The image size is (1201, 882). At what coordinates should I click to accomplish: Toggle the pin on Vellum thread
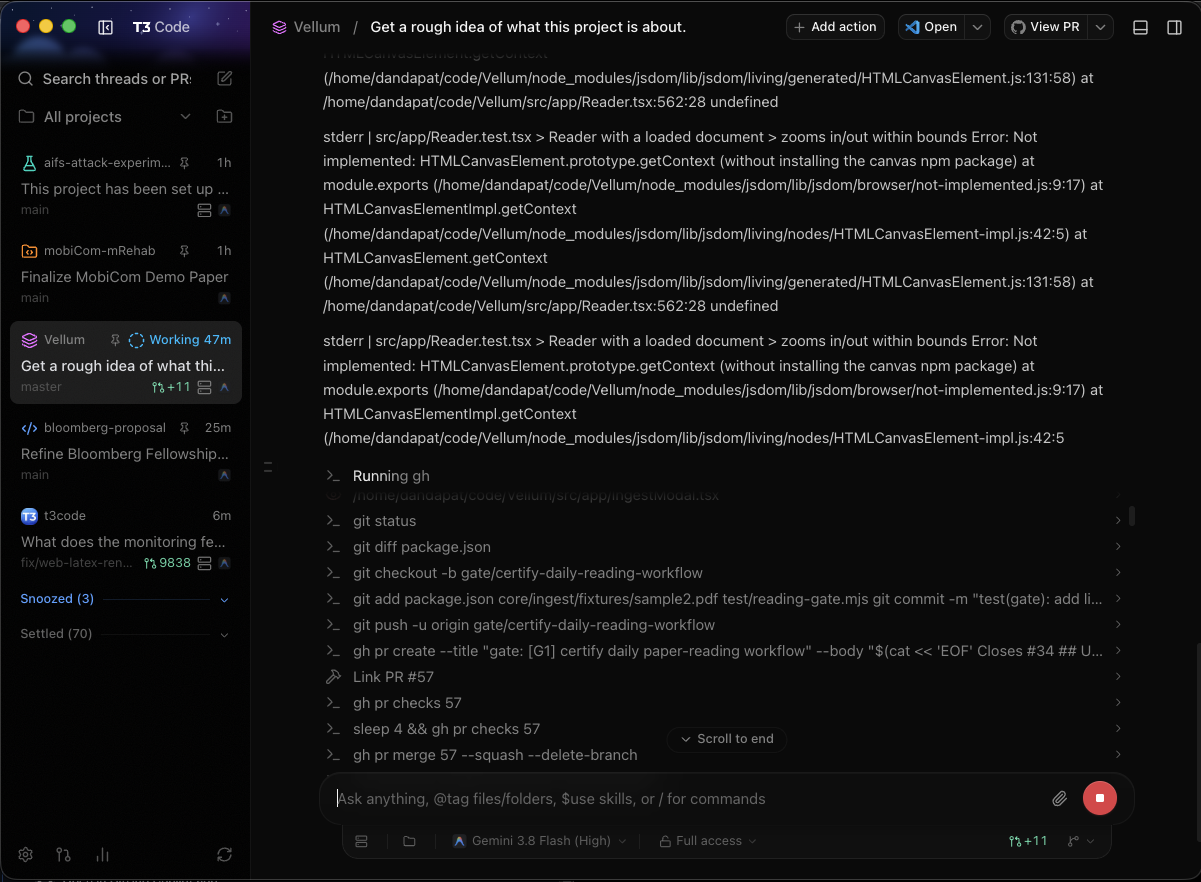pos(115,340)
